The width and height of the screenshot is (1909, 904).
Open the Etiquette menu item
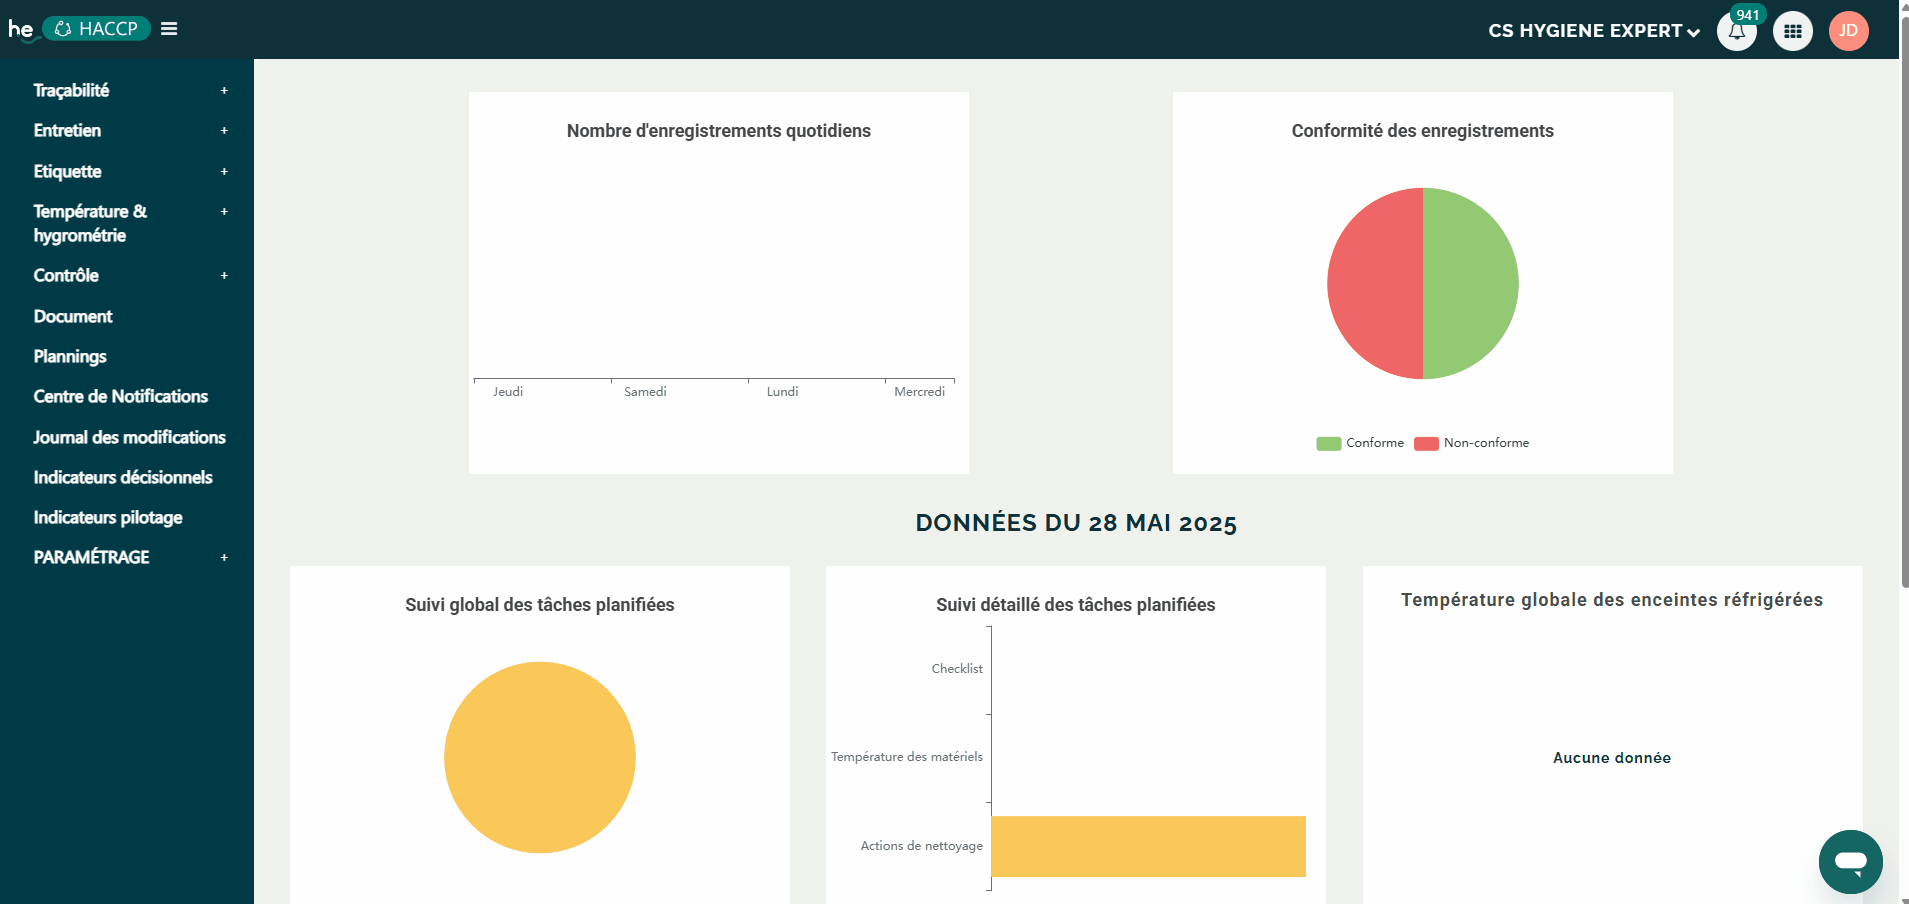click(67, 171)
